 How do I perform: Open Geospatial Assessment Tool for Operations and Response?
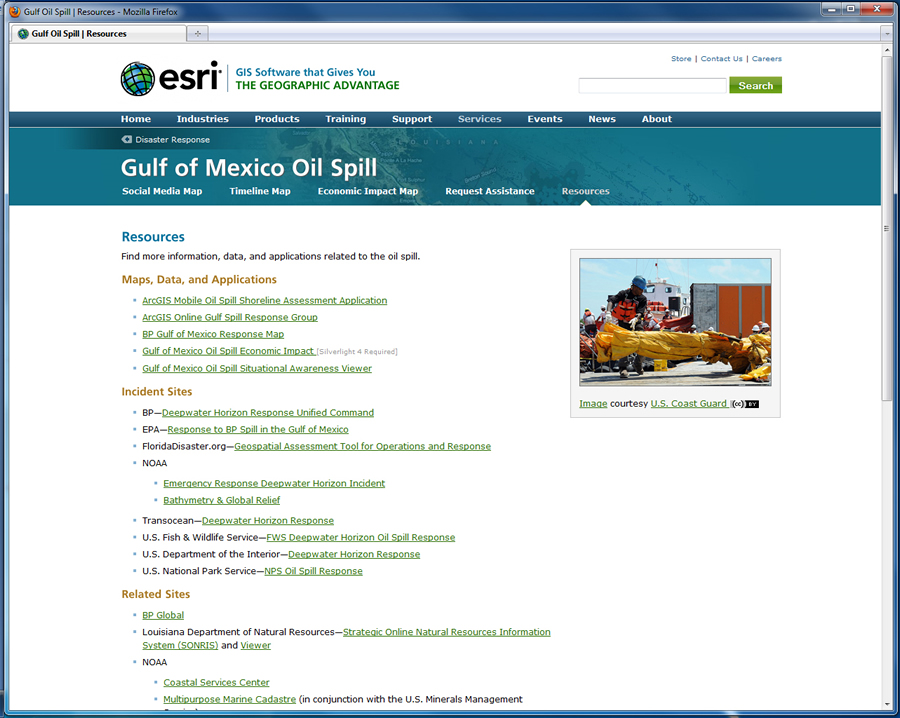coord(362,446)
